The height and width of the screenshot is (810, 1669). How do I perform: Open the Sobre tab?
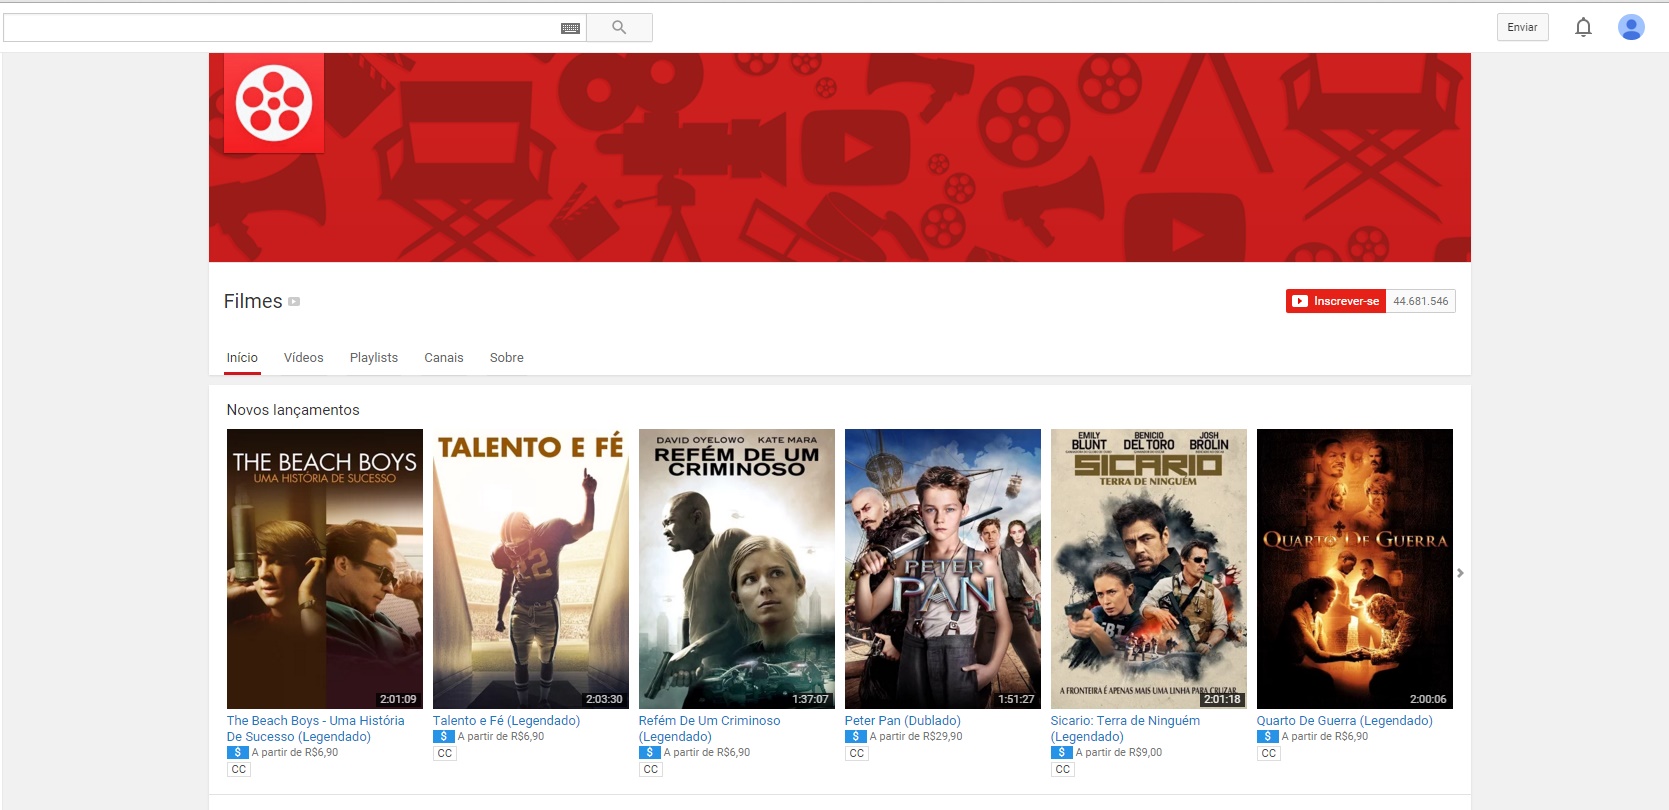(x=507, y=357)
